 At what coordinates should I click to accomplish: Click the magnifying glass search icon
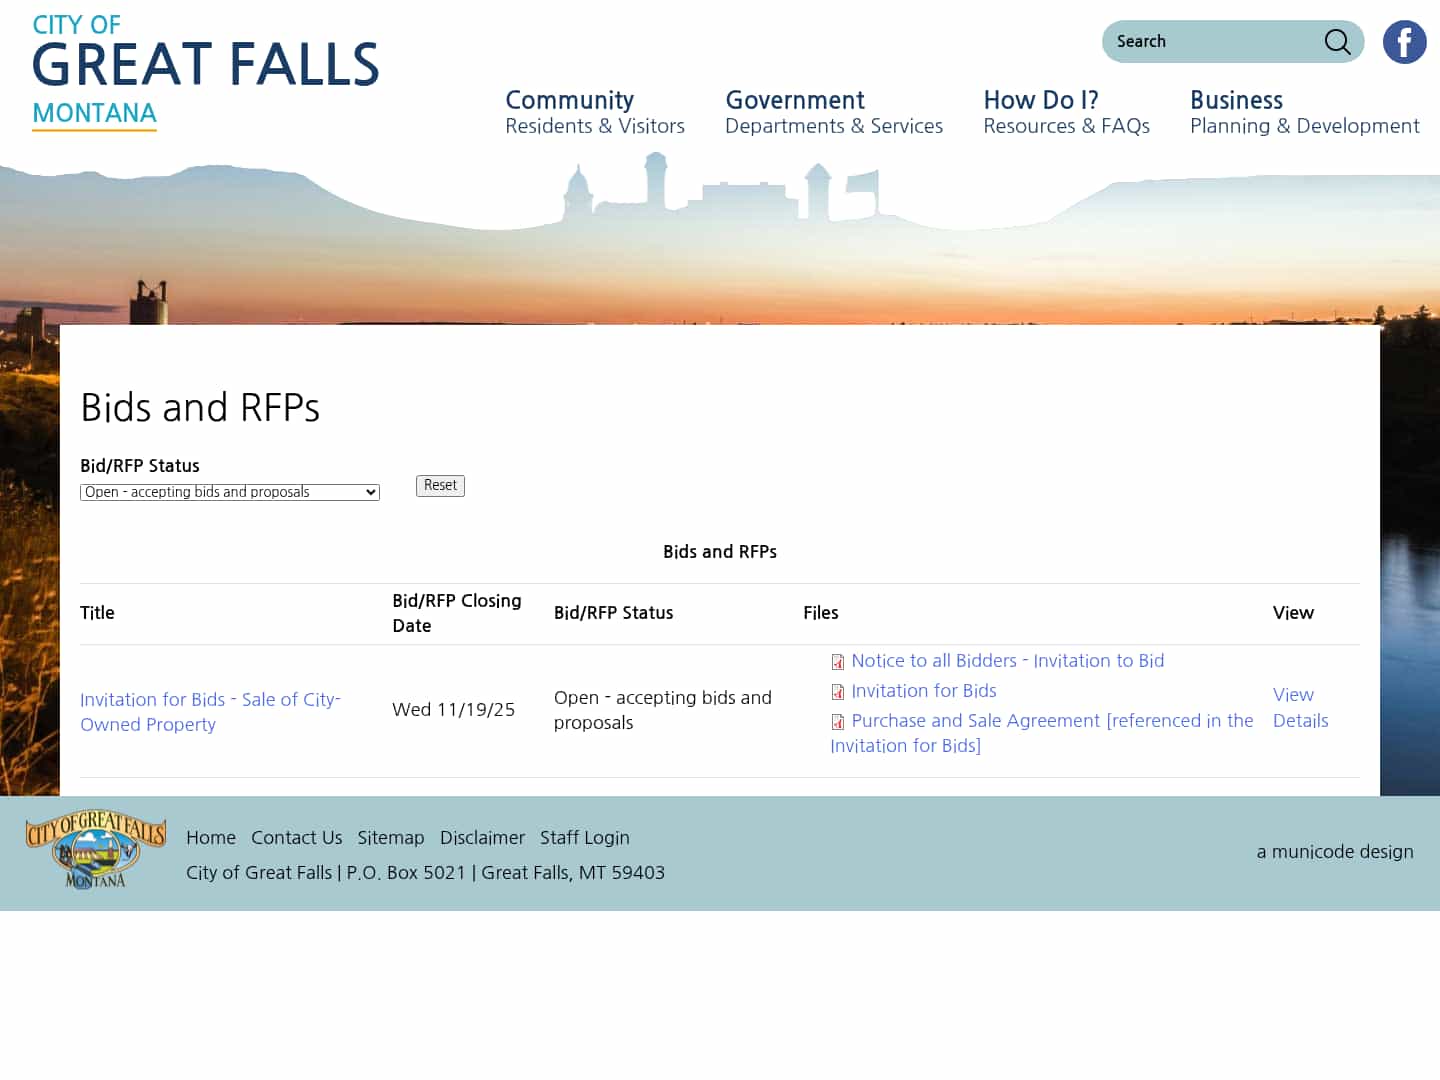[x=1337, y=42]
